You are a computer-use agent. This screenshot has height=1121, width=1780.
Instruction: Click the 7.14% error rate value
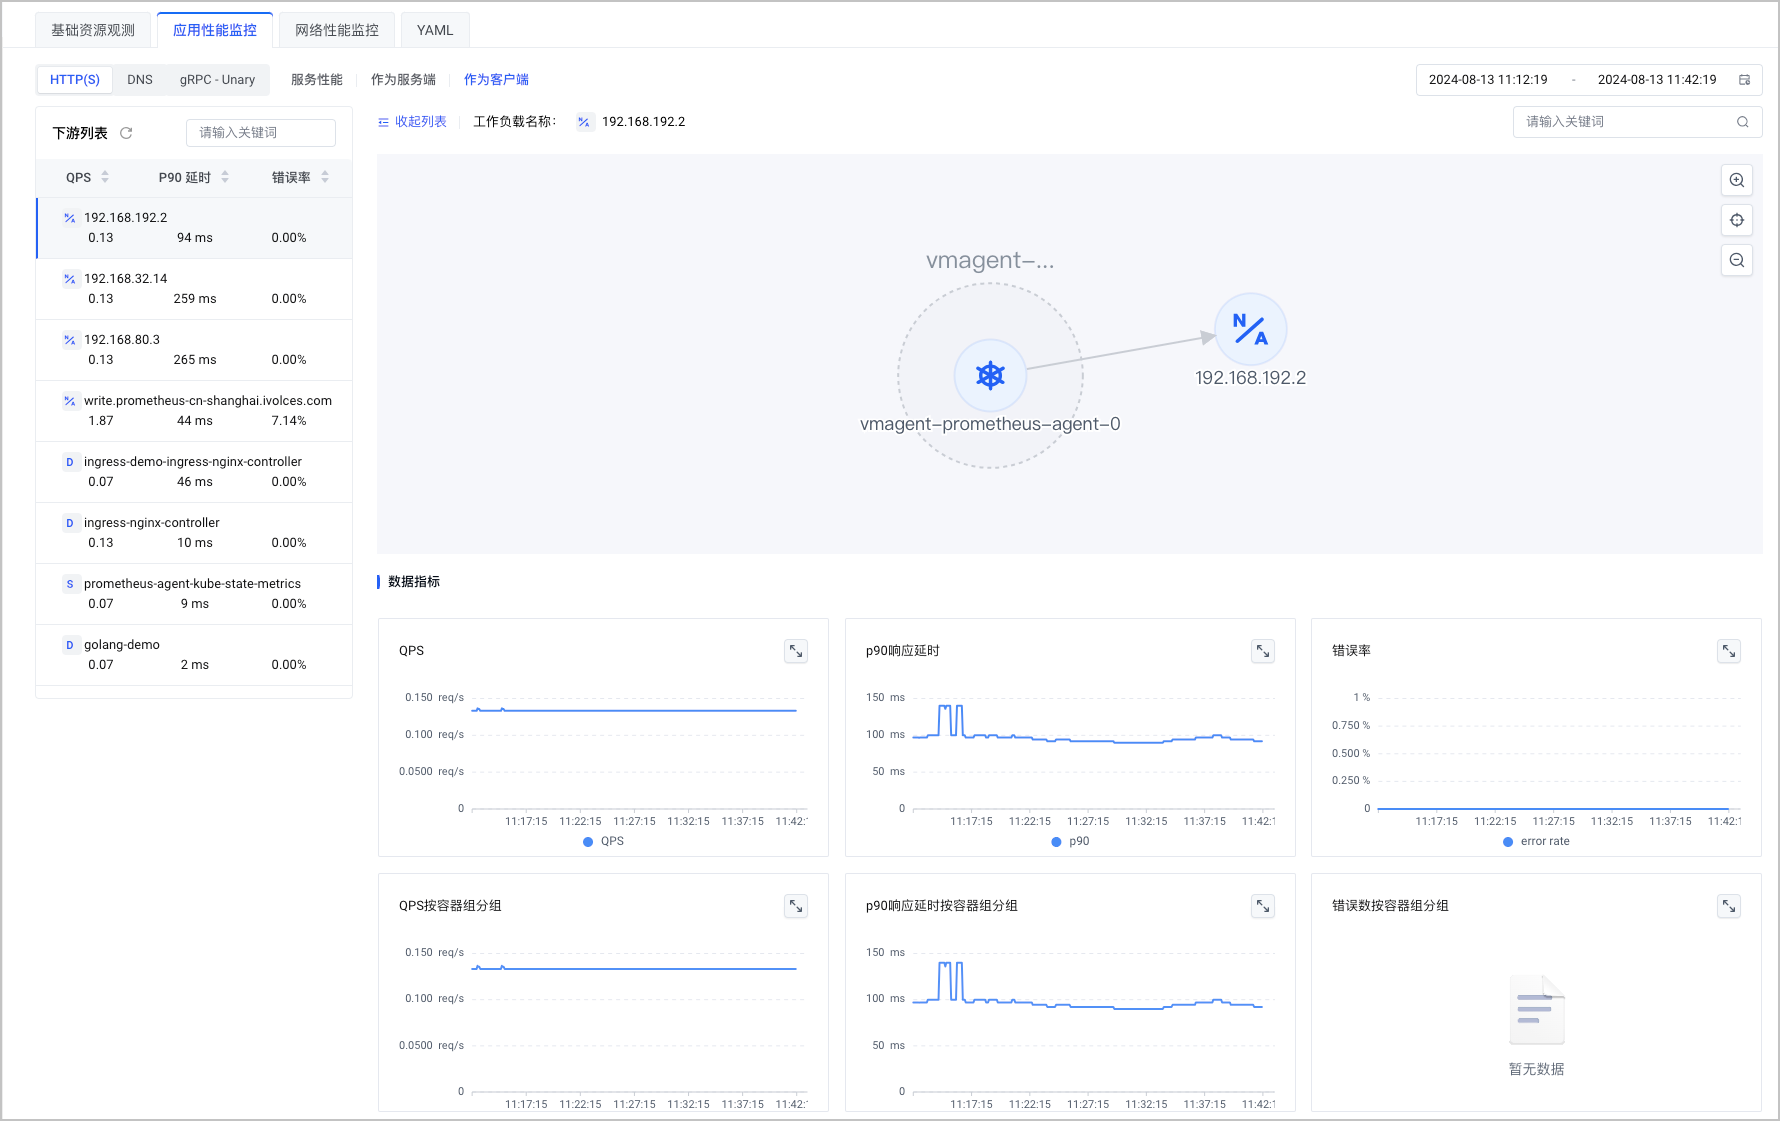point(289,421)
